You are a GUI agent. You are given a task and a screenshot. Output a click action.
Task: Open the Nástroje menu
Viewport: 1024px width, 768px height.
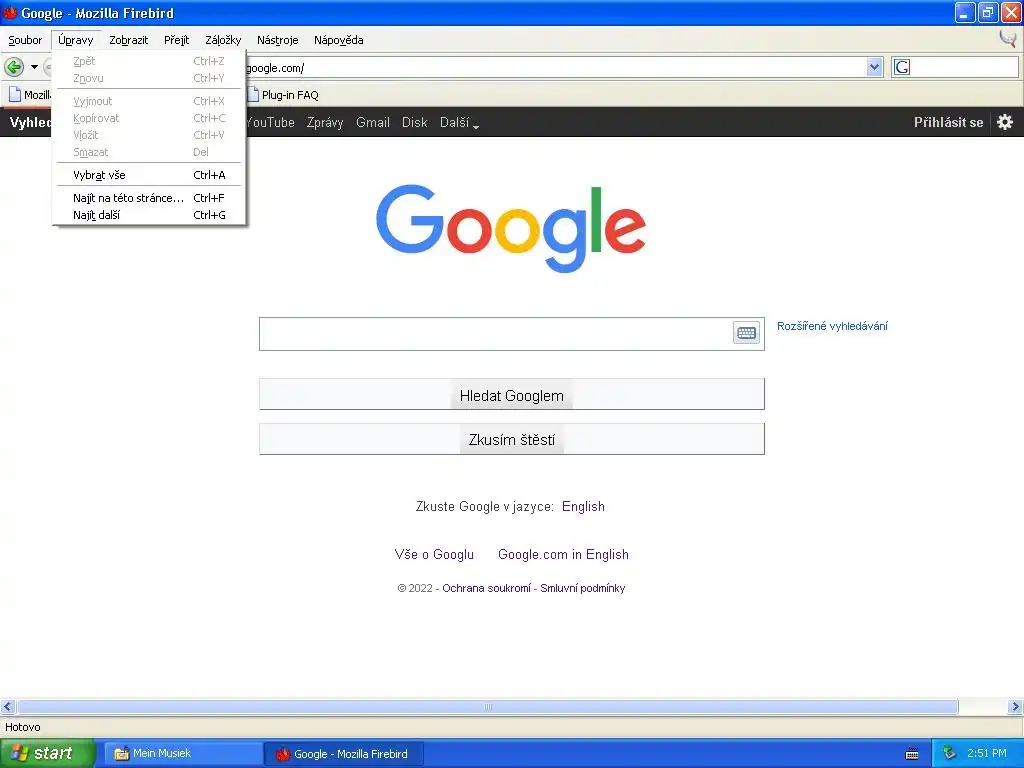pos(278,40)
